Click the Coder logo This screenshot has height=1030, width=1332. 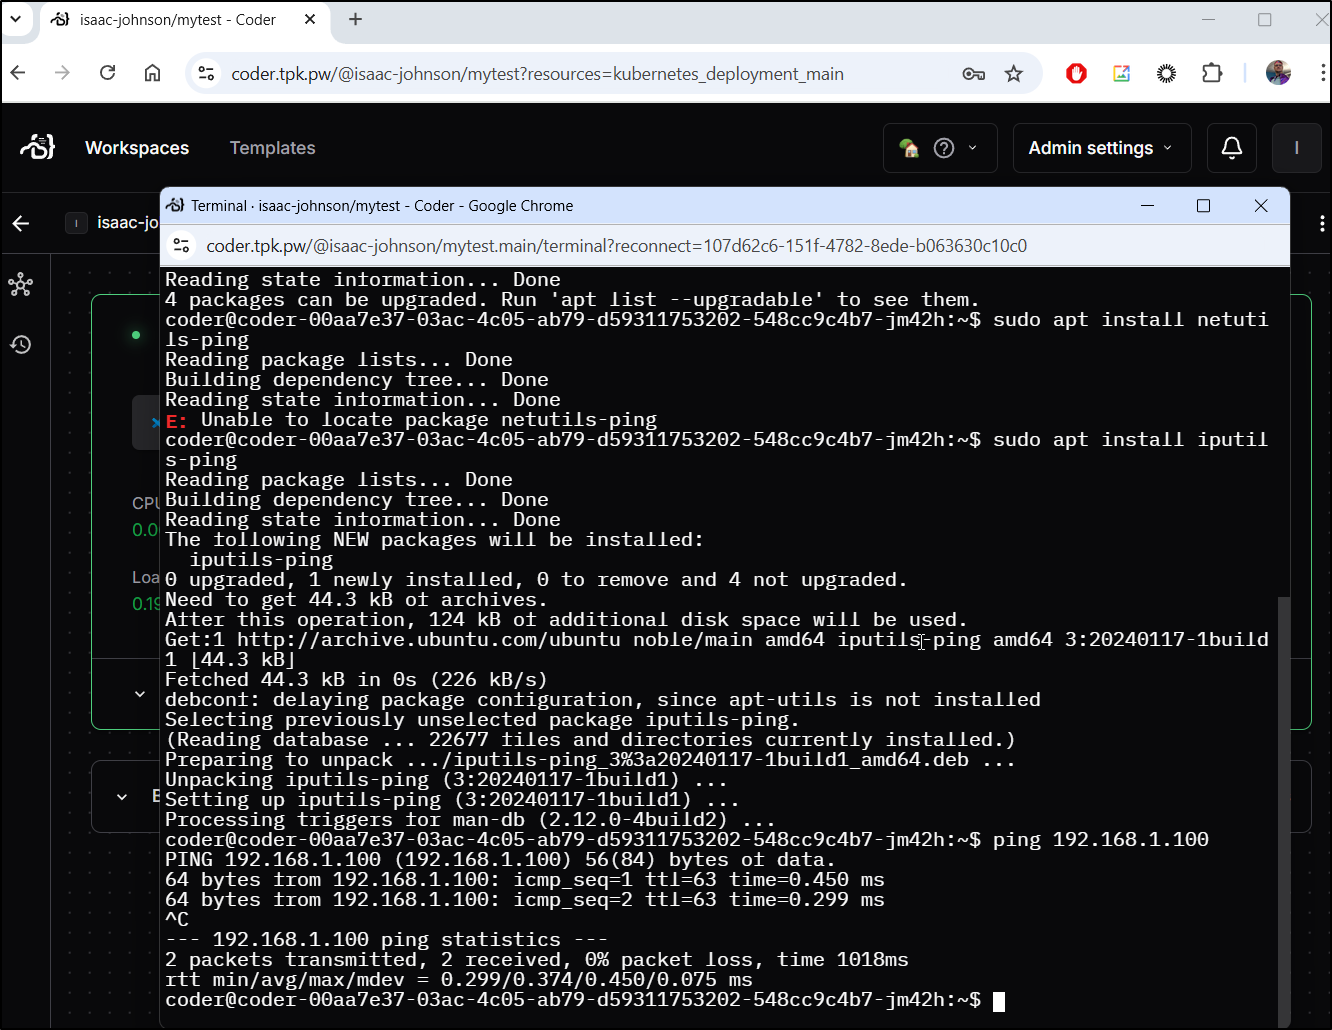click(x=38, y=147)
